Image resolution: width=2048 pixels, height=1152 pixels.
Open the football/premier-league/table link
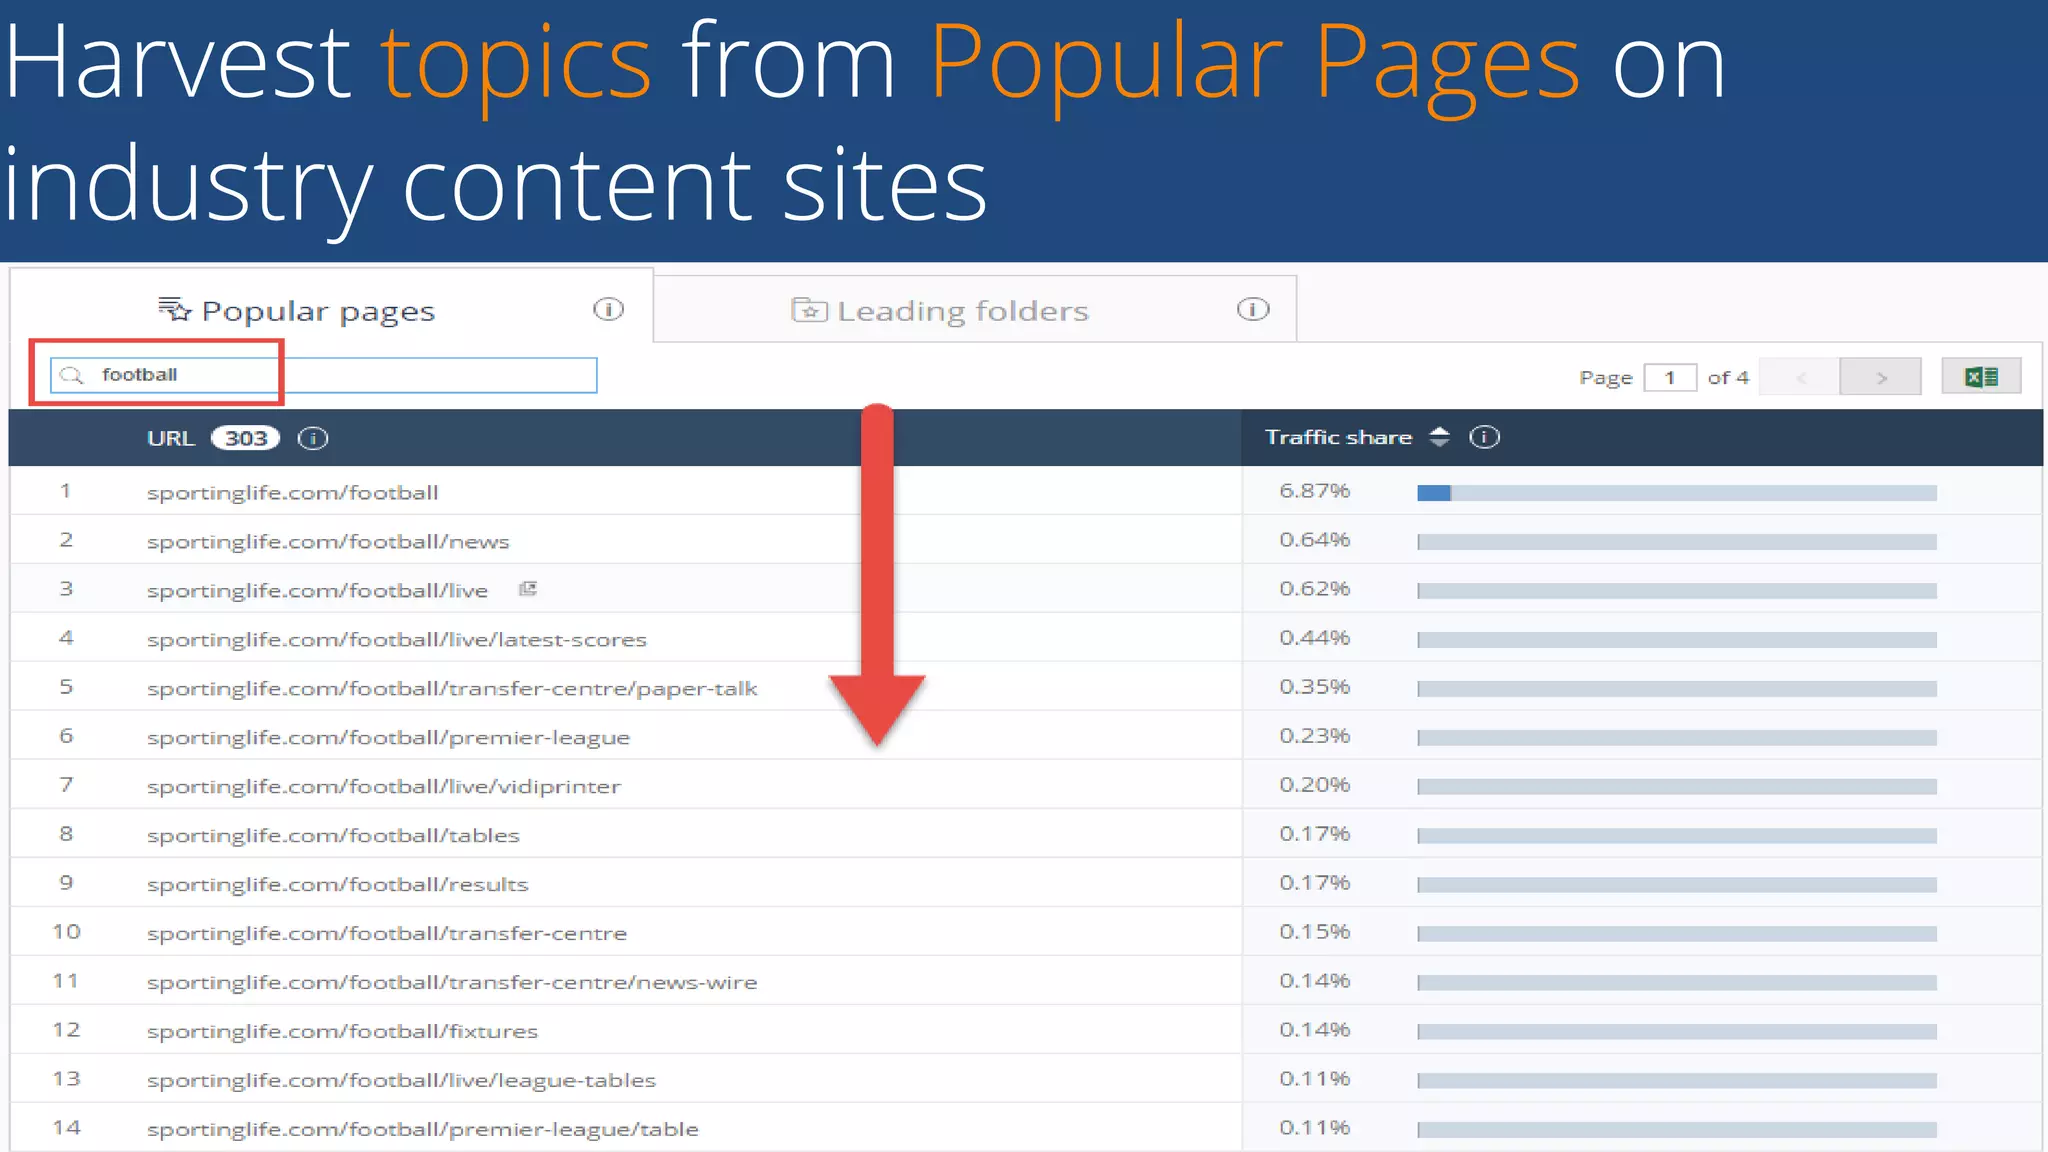pos(422,1129)
